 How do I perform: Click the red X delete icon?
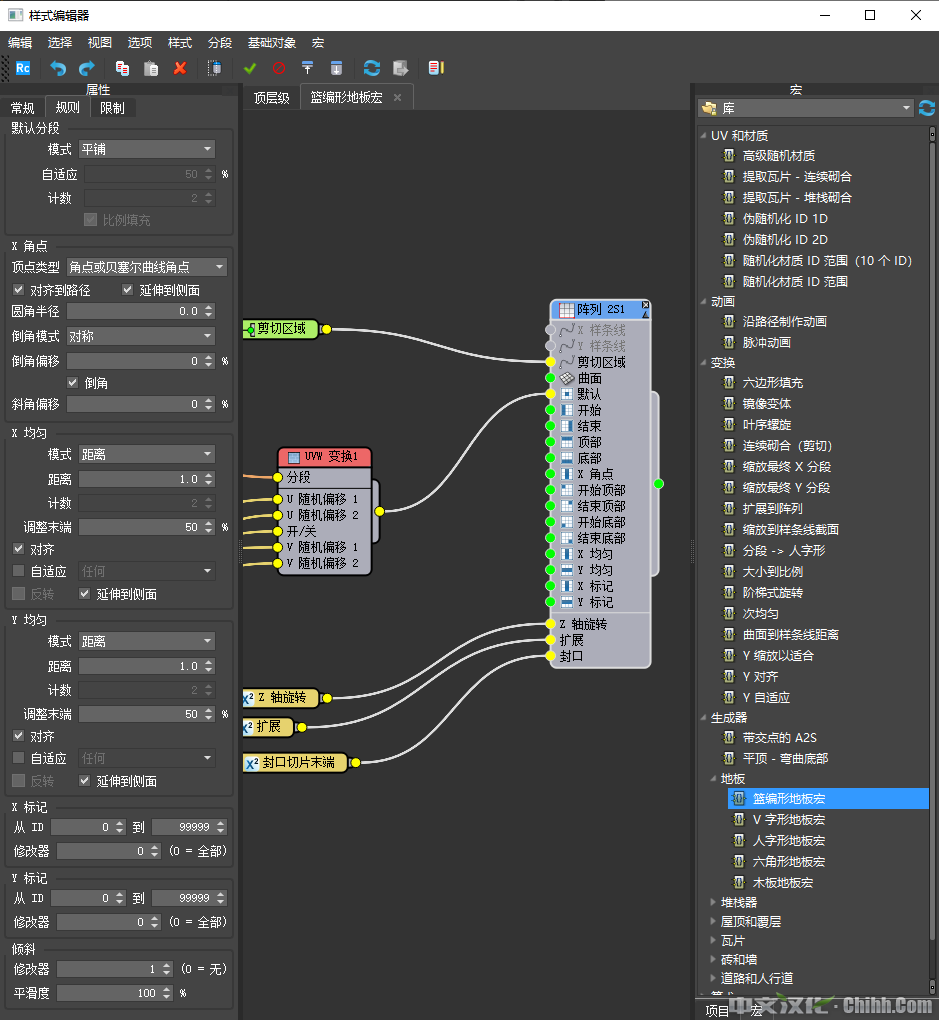point(180,68)
